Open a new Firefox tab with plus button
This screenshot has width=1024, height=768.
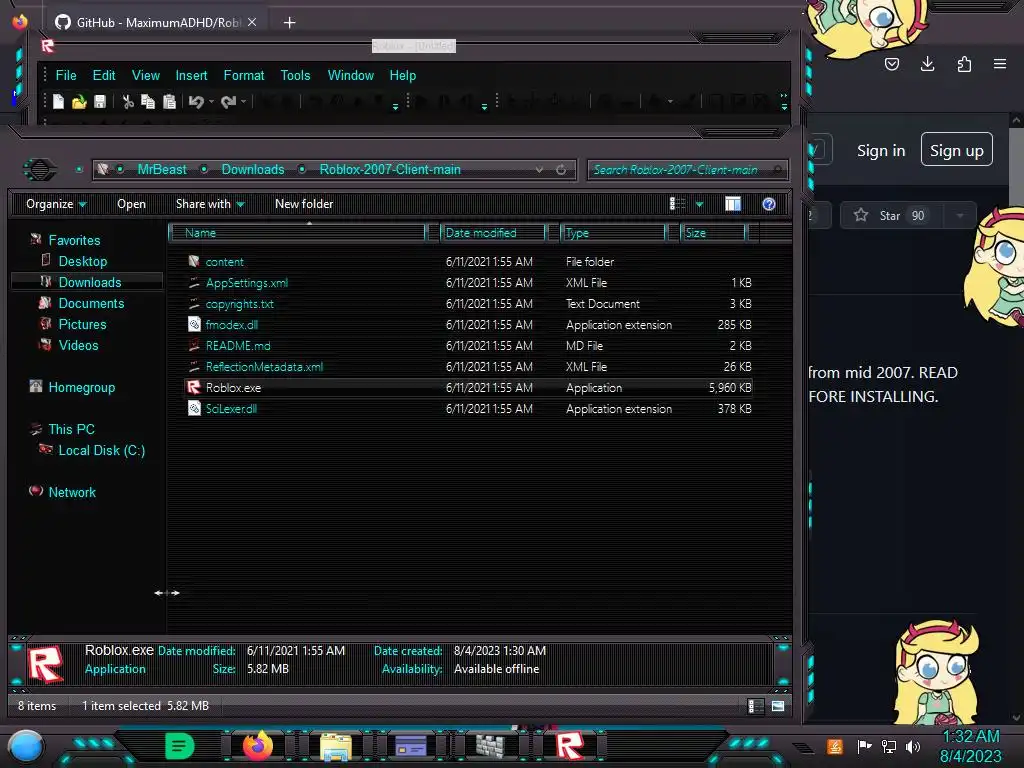289,23
